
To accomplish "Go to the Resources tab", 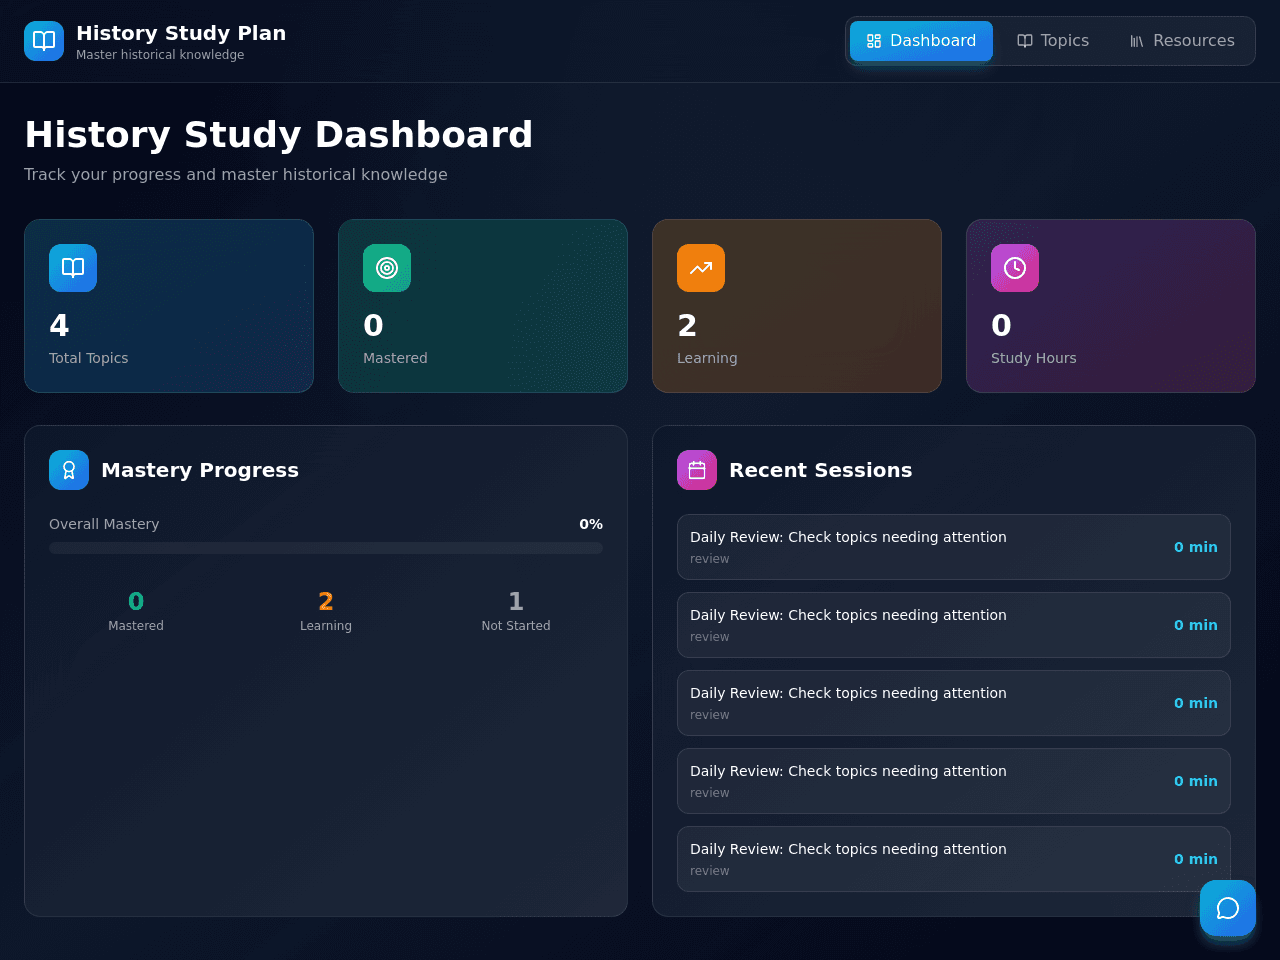I will pos(1182,41).
